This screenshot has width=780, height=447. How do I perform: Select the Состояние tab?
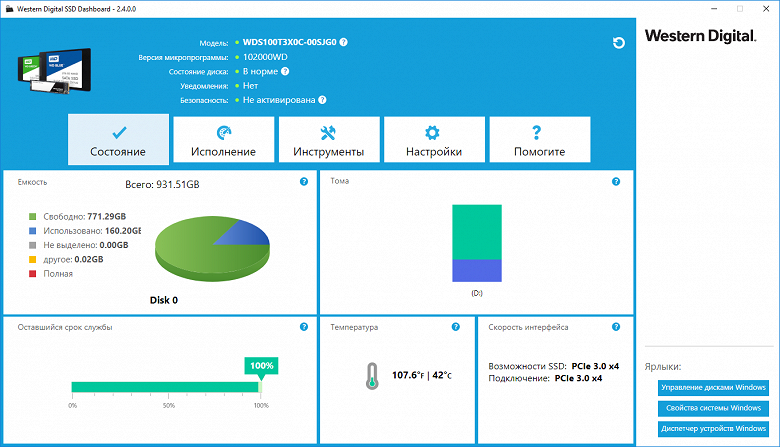pyautogui.click(x=118, y=140)
